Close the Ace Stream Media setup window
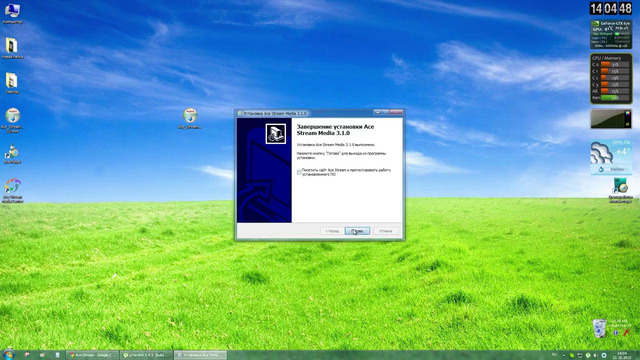The image size is (640, 360). click(x=396, y=112)
